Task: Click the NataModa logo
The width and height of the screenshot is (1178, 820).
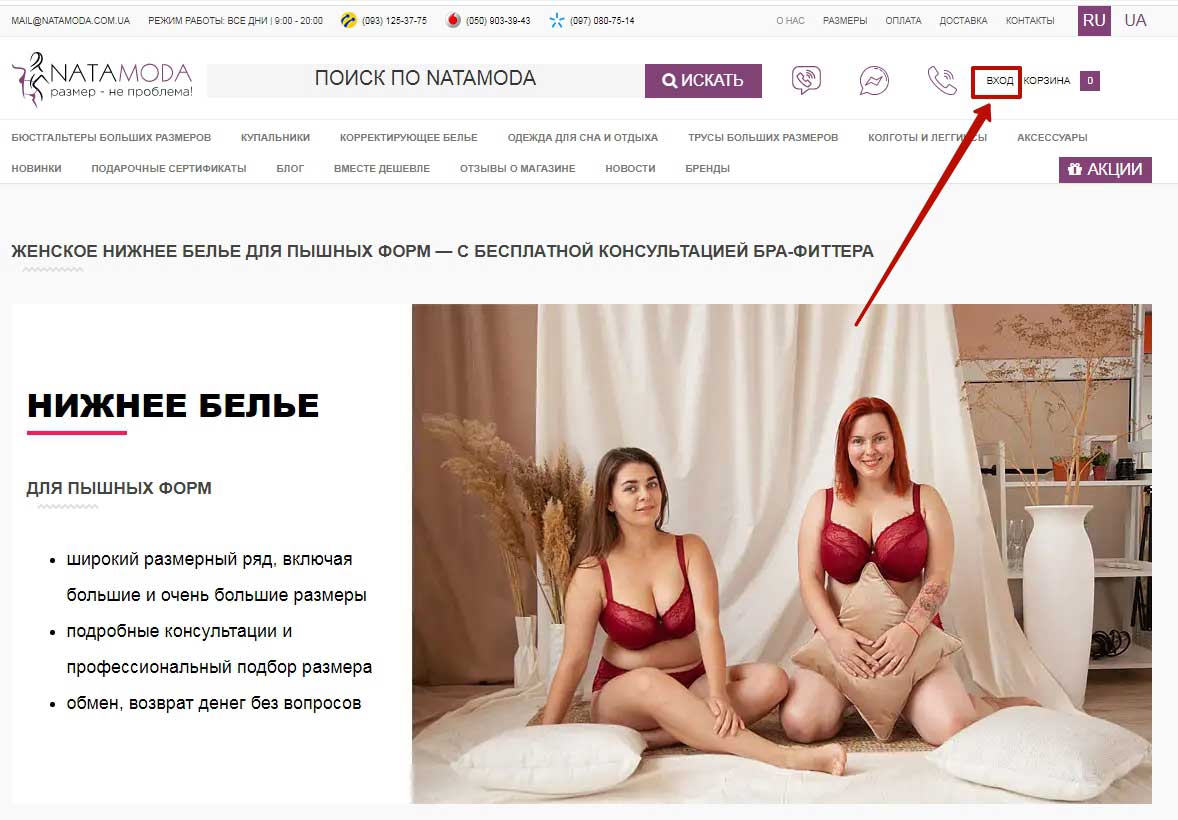Action: tap(102, 80)
